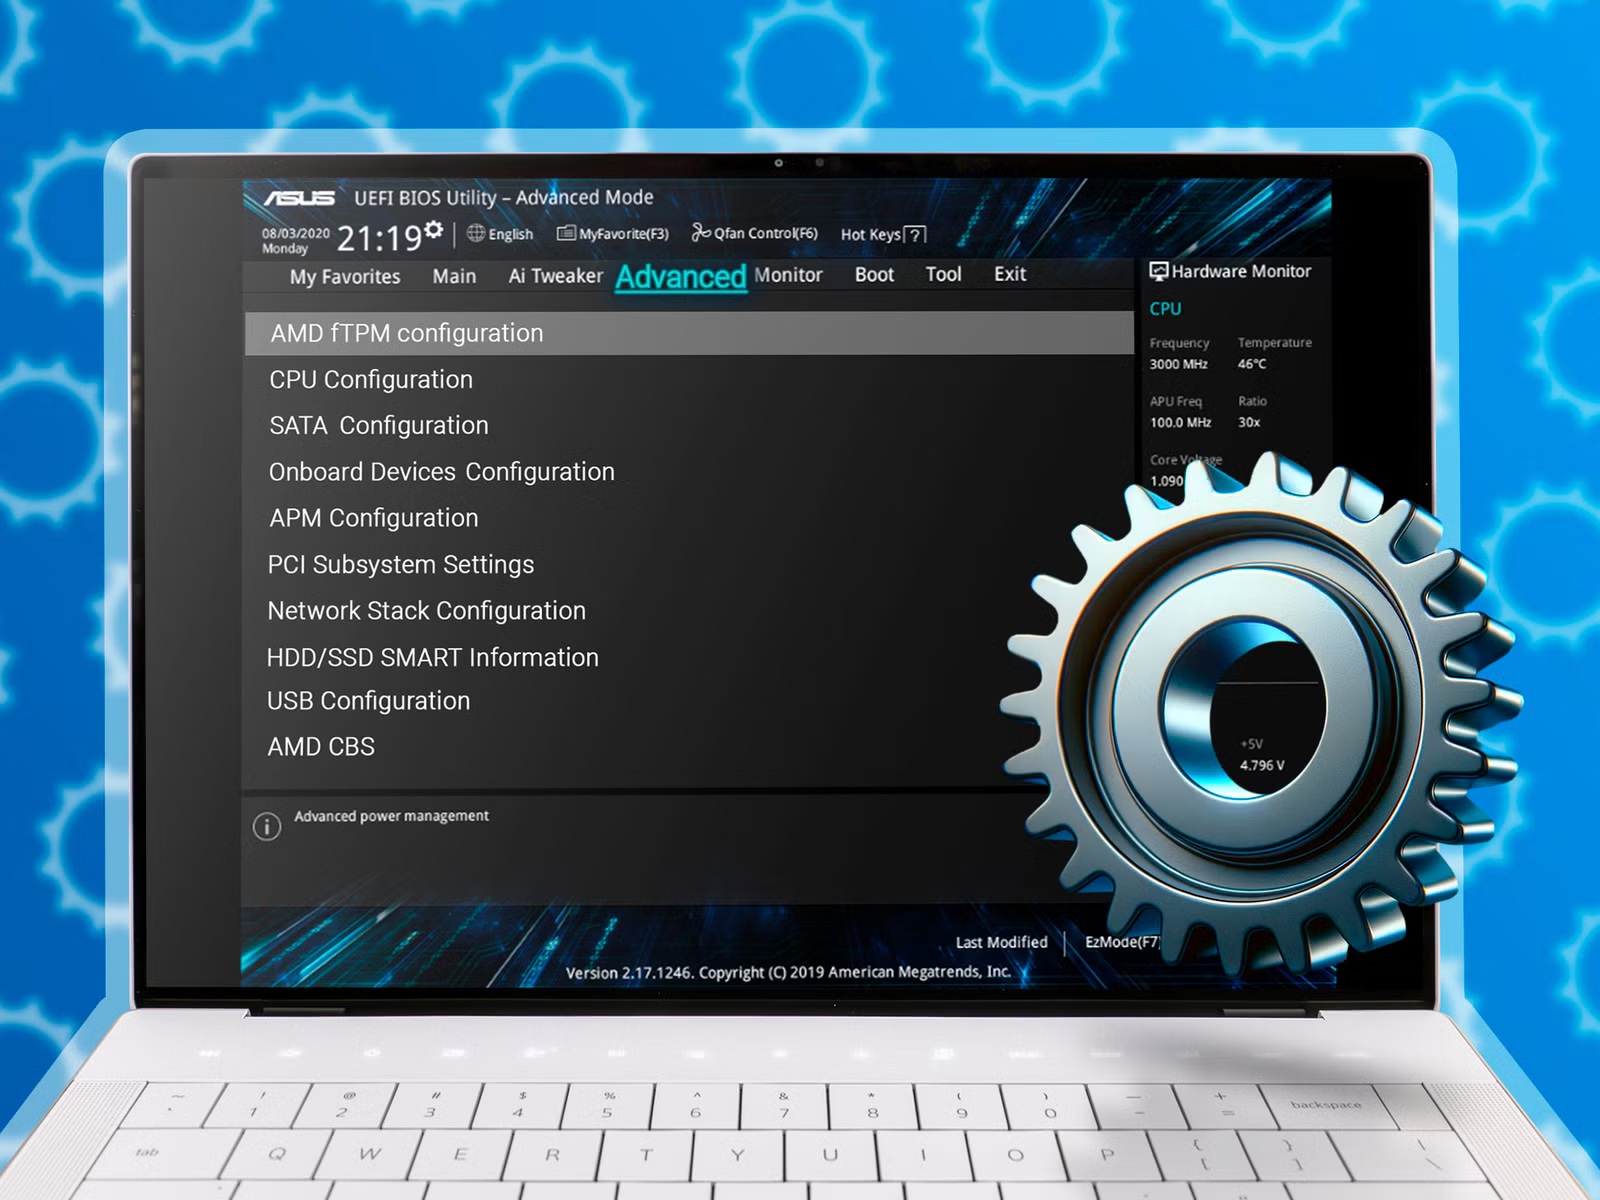Click the ASUS logo in the header

click(x=299, y=198)
